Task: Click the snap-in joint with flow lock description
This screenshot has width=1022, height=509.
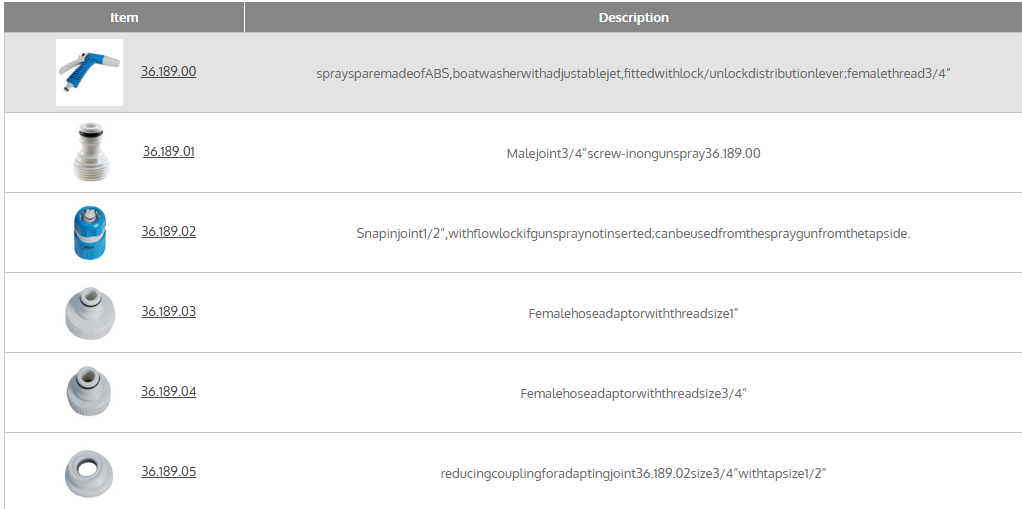Action: 633,233
